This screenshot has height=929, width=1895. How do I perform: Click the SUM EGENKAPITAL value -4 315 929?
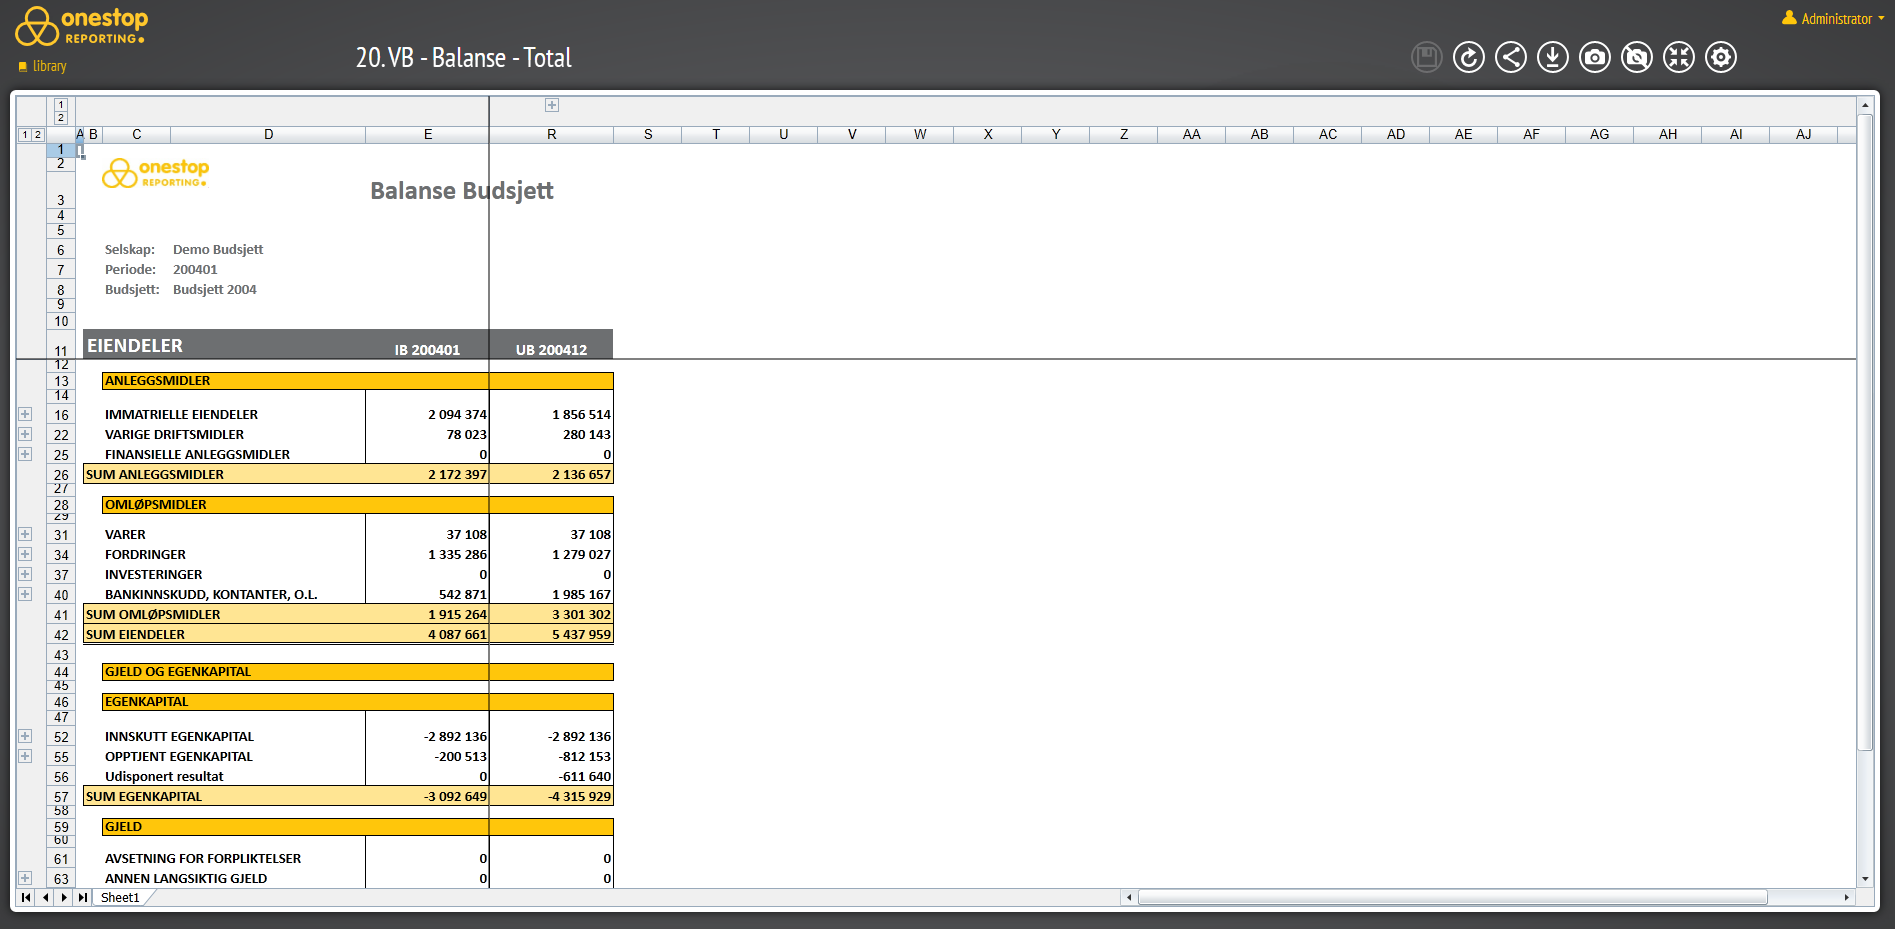[x=579, y=797]
